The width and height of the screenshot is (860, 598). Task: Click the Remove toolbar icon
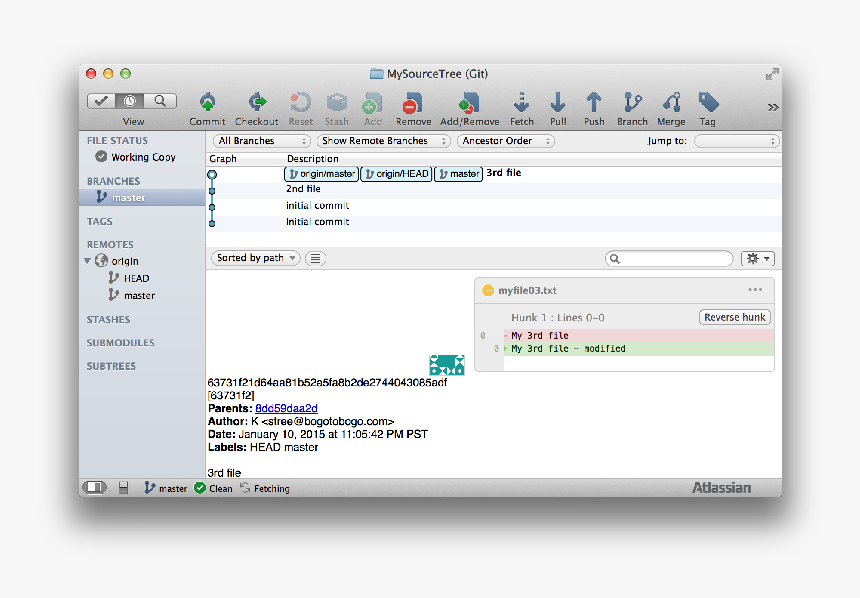pyautogui.click(x=413, y=103)
